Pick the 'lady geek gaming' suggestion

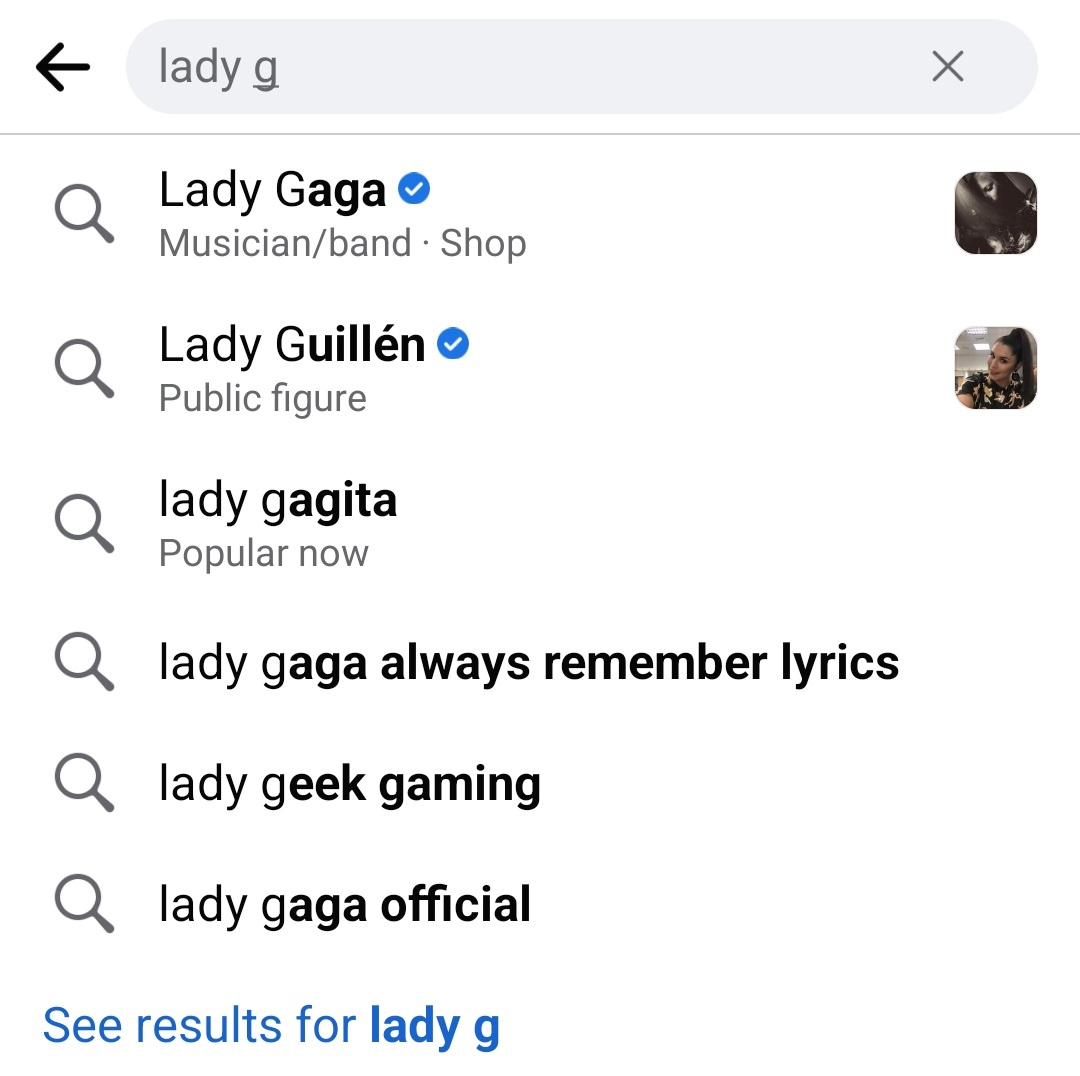coord(350,784)
